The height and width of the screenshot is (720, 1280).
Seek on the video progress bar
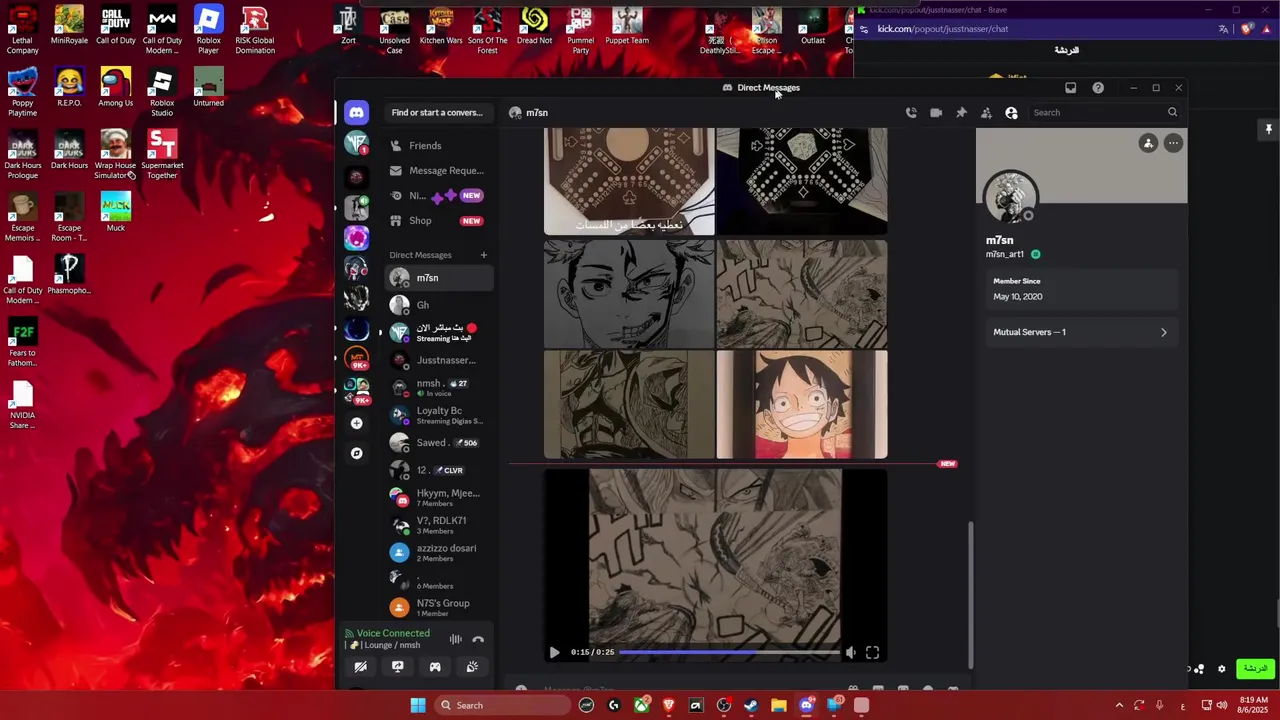(729, 652)
